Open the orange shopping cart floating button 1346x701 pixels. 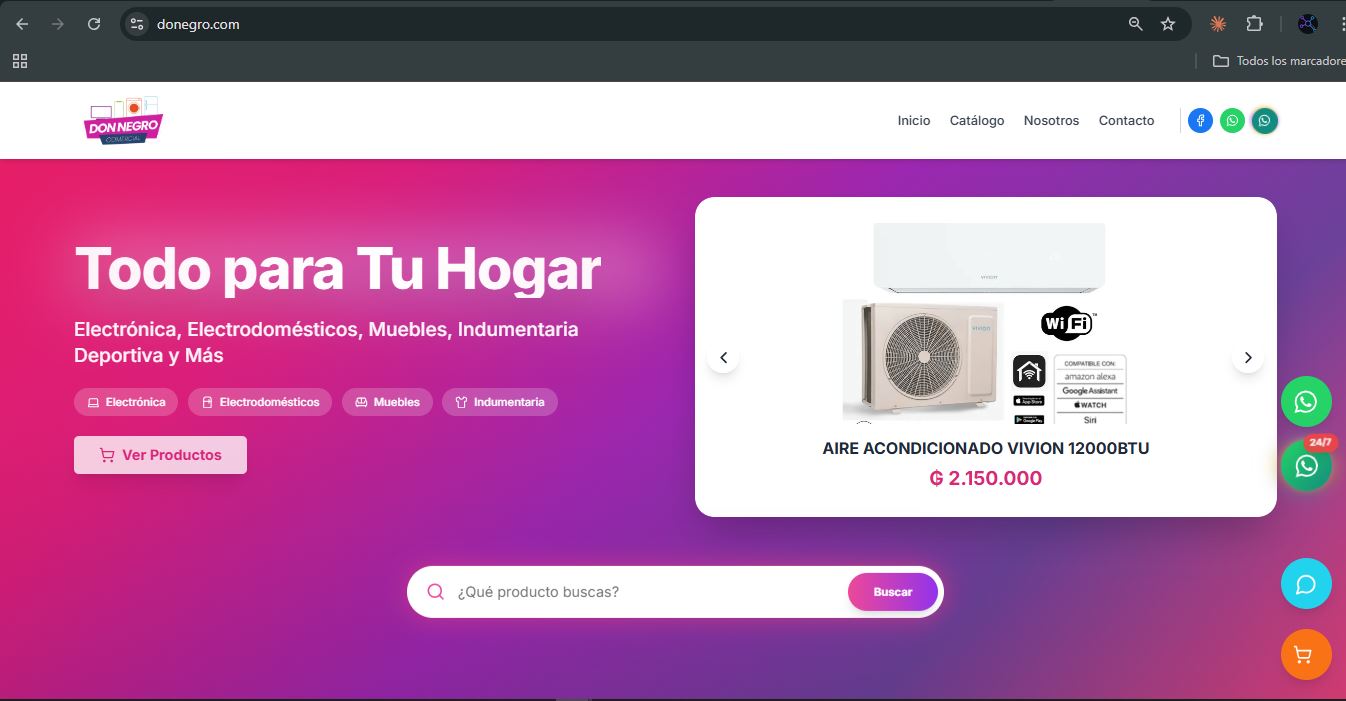[1306, 655]
